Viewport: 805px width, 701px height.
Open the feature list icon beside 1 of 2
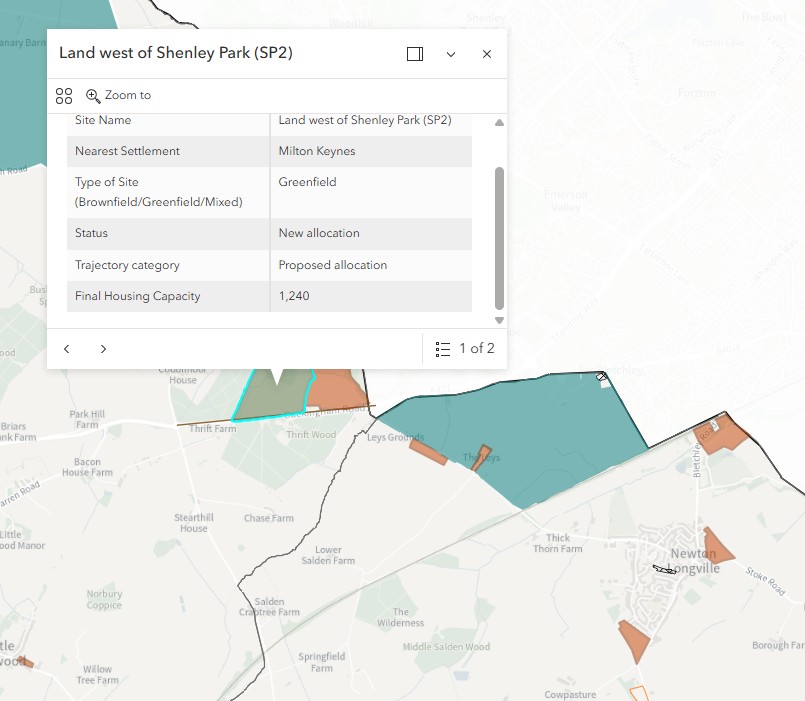(443, 349)
